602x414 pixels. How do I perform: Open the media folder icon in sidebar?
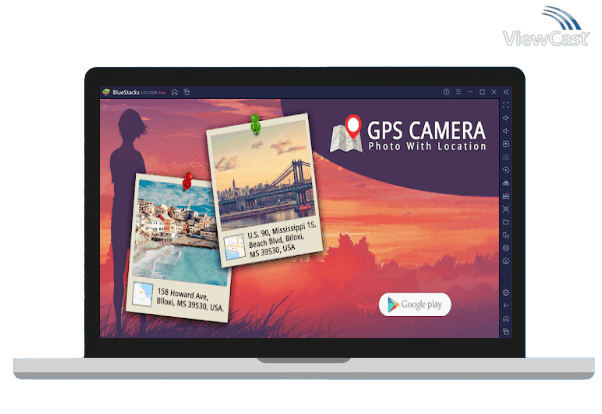506,222
